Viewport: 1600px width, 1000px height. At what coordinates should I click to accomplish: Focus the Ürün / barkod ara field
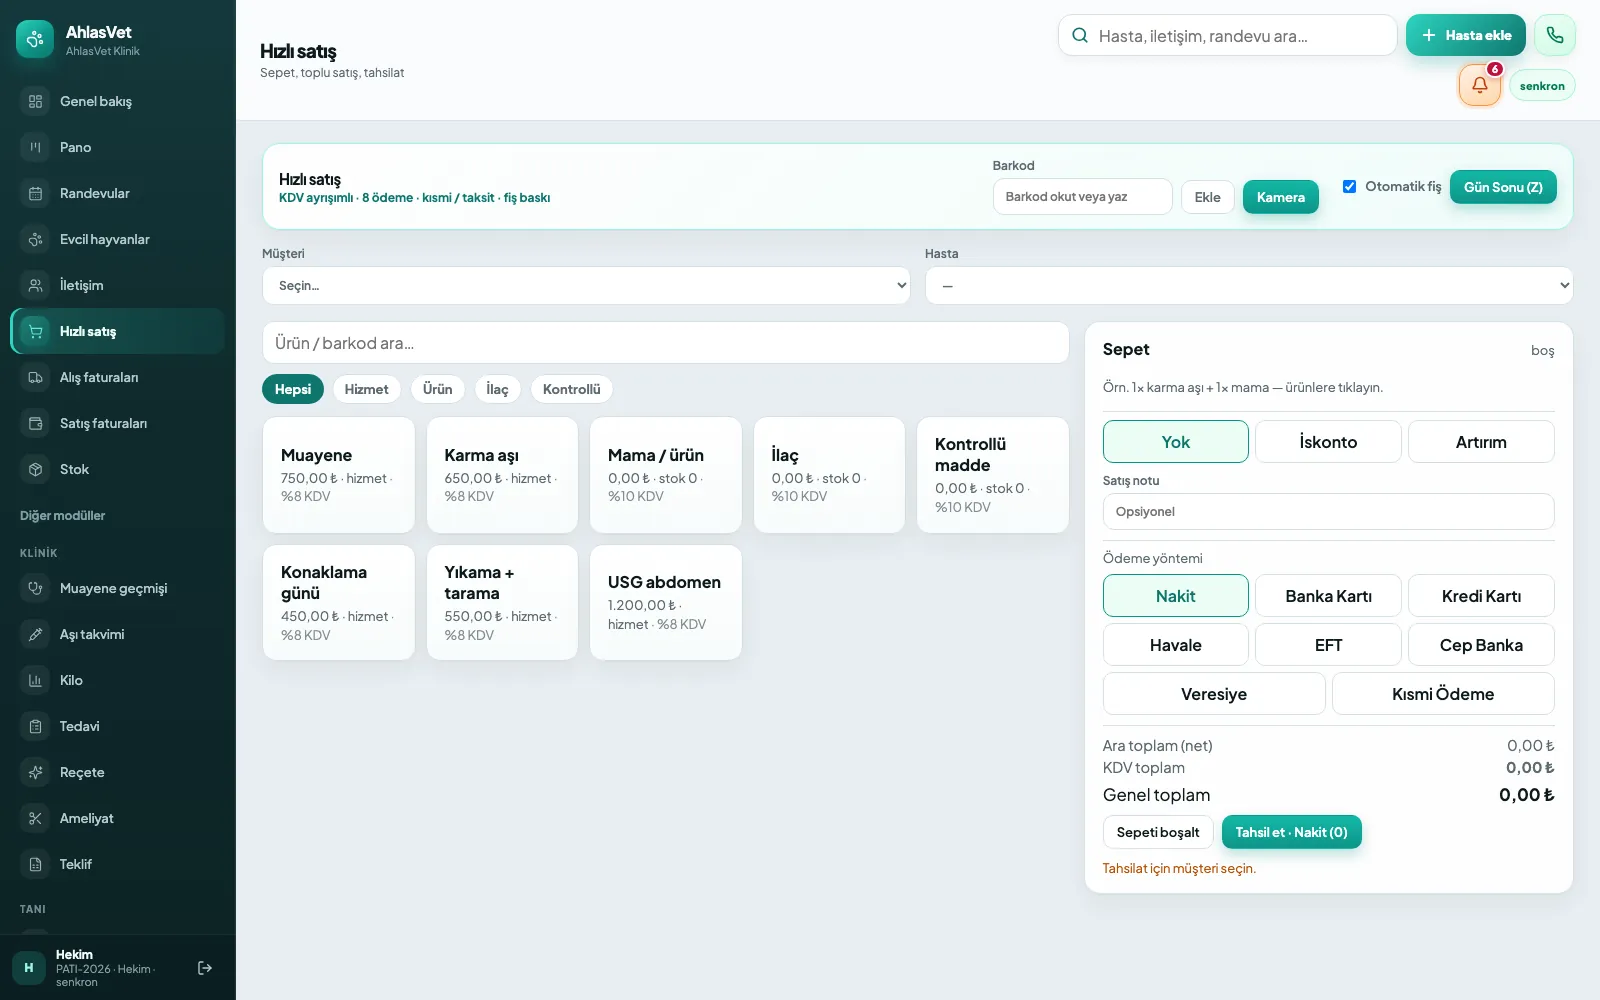coord(666,343)
